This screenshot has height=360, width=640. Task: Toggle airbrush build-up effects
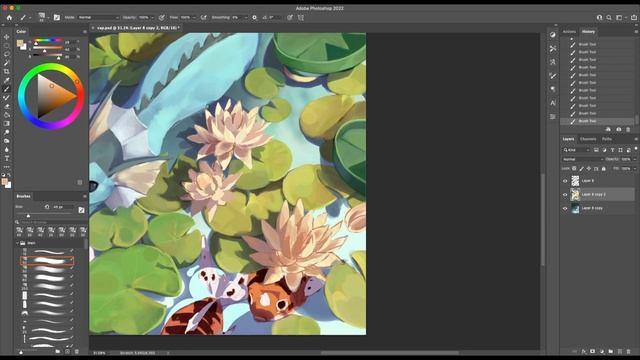pyautogui.click(x=204, y=18)
